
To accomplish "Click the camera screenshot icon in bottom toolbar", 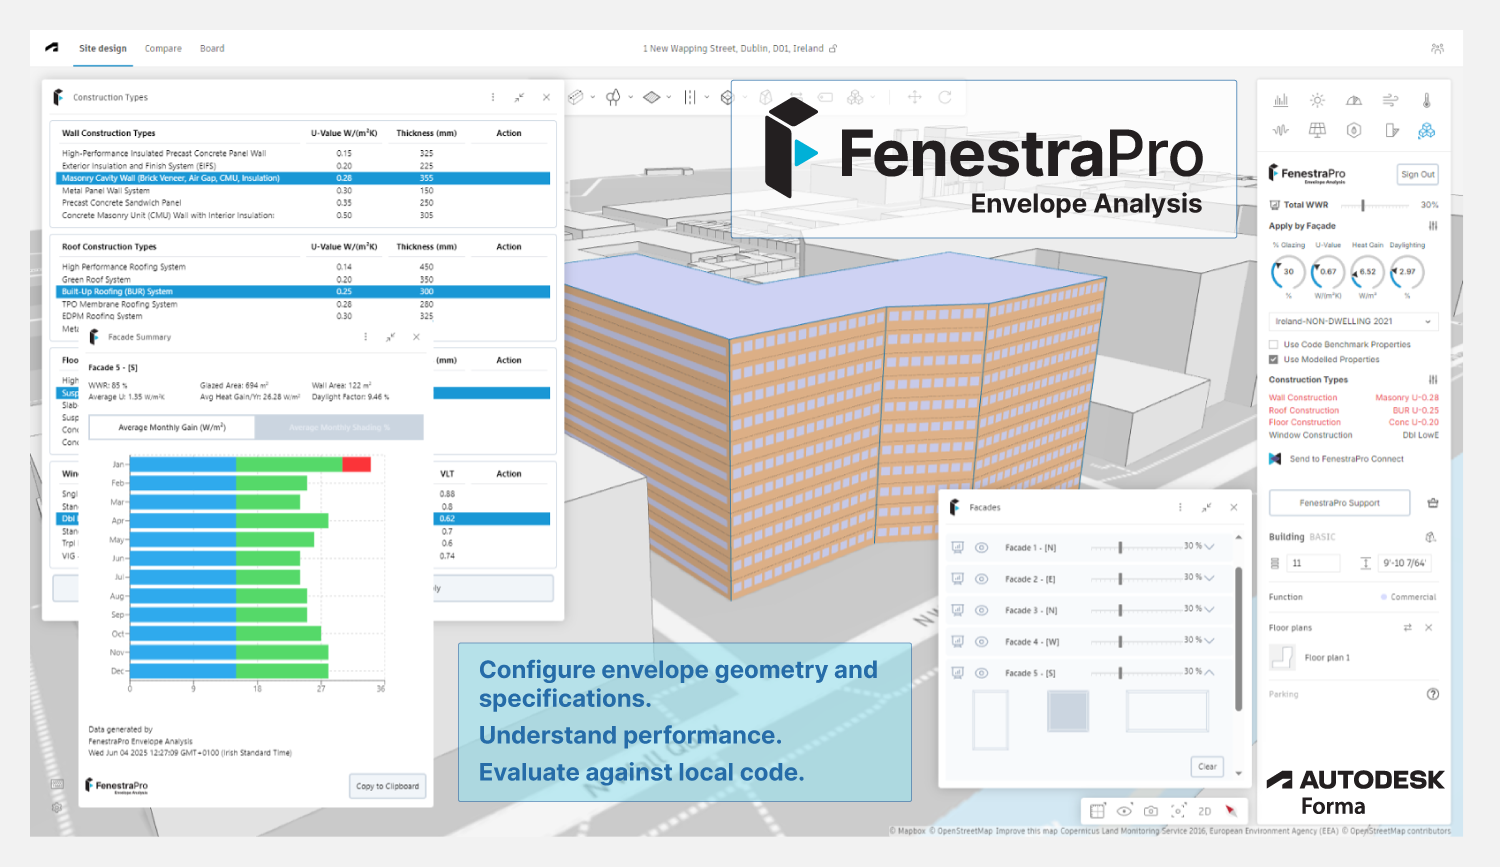I will (1151, 811).
